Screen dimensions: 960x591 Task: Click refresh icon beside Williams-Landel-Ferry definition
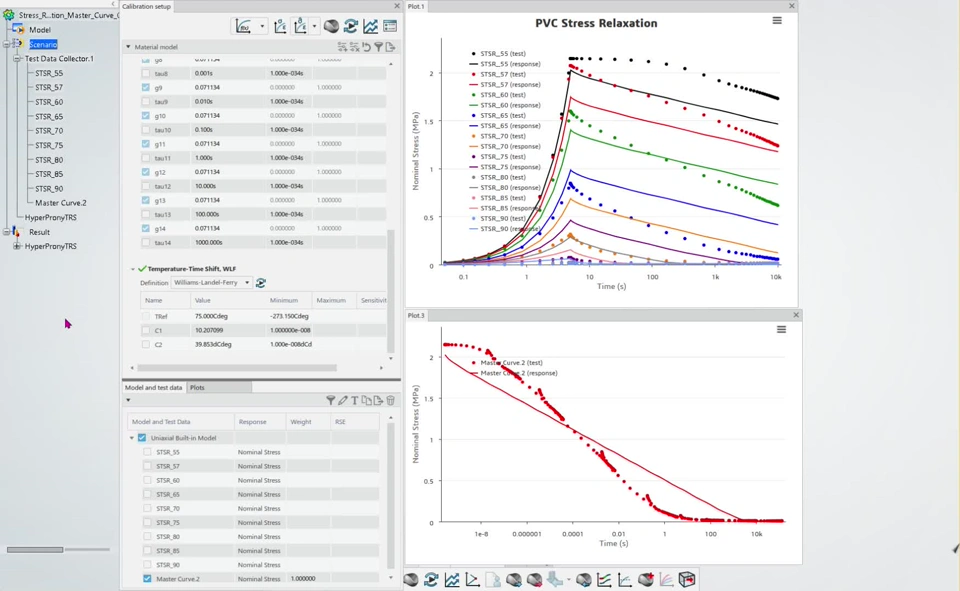(x=261, y=283)
